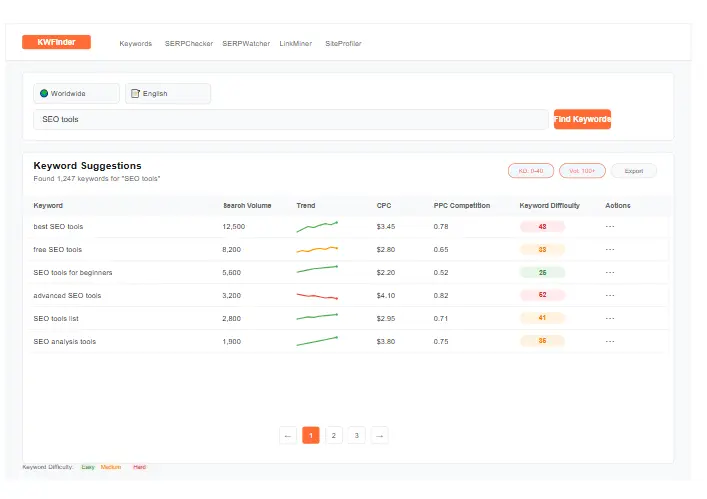This screenshot has width=707, height=499.
Task: Select the advanced SEO tools keyword
Action: pyautogui.click(x=67, y=295)
